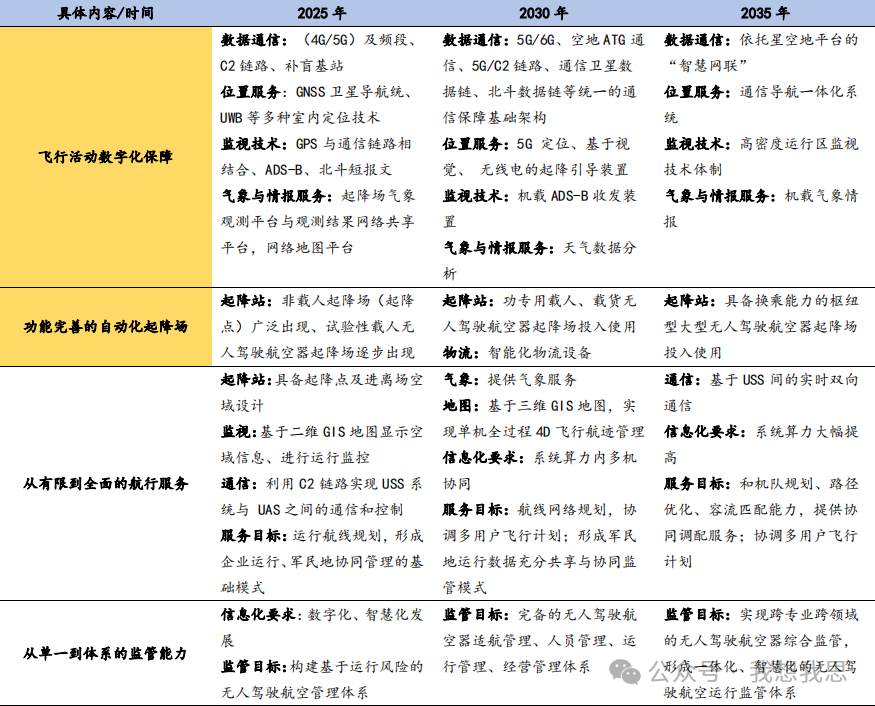Click the line "气象: 提供气象服务"
The image size is (875, 706).
click(509, 380)
